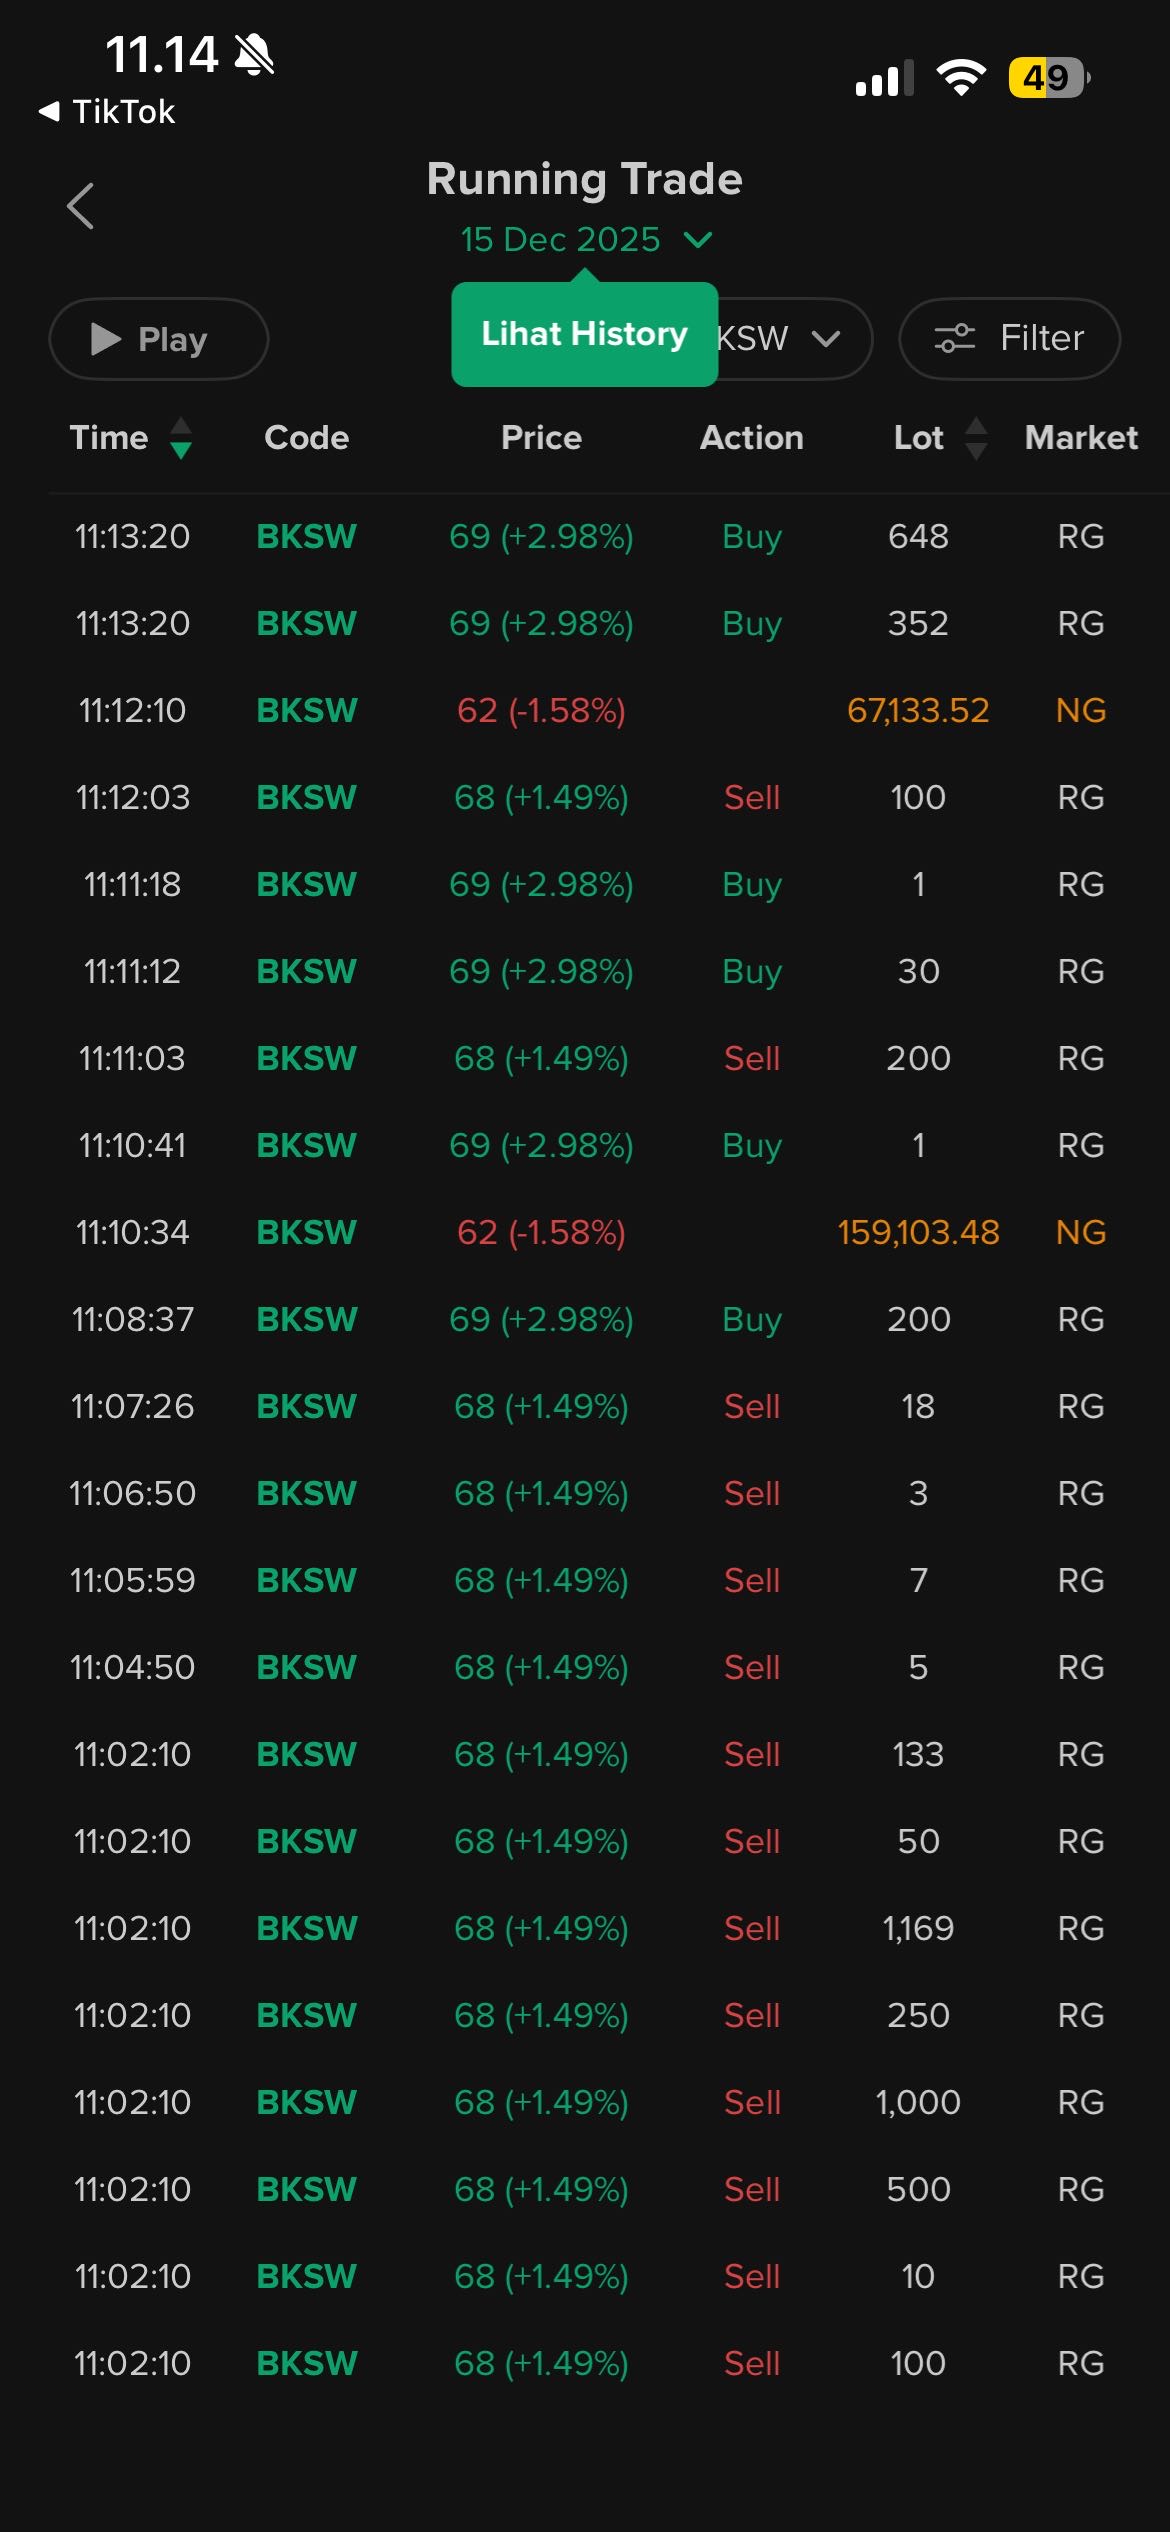Return to TikTok via back link

[108, 112]
